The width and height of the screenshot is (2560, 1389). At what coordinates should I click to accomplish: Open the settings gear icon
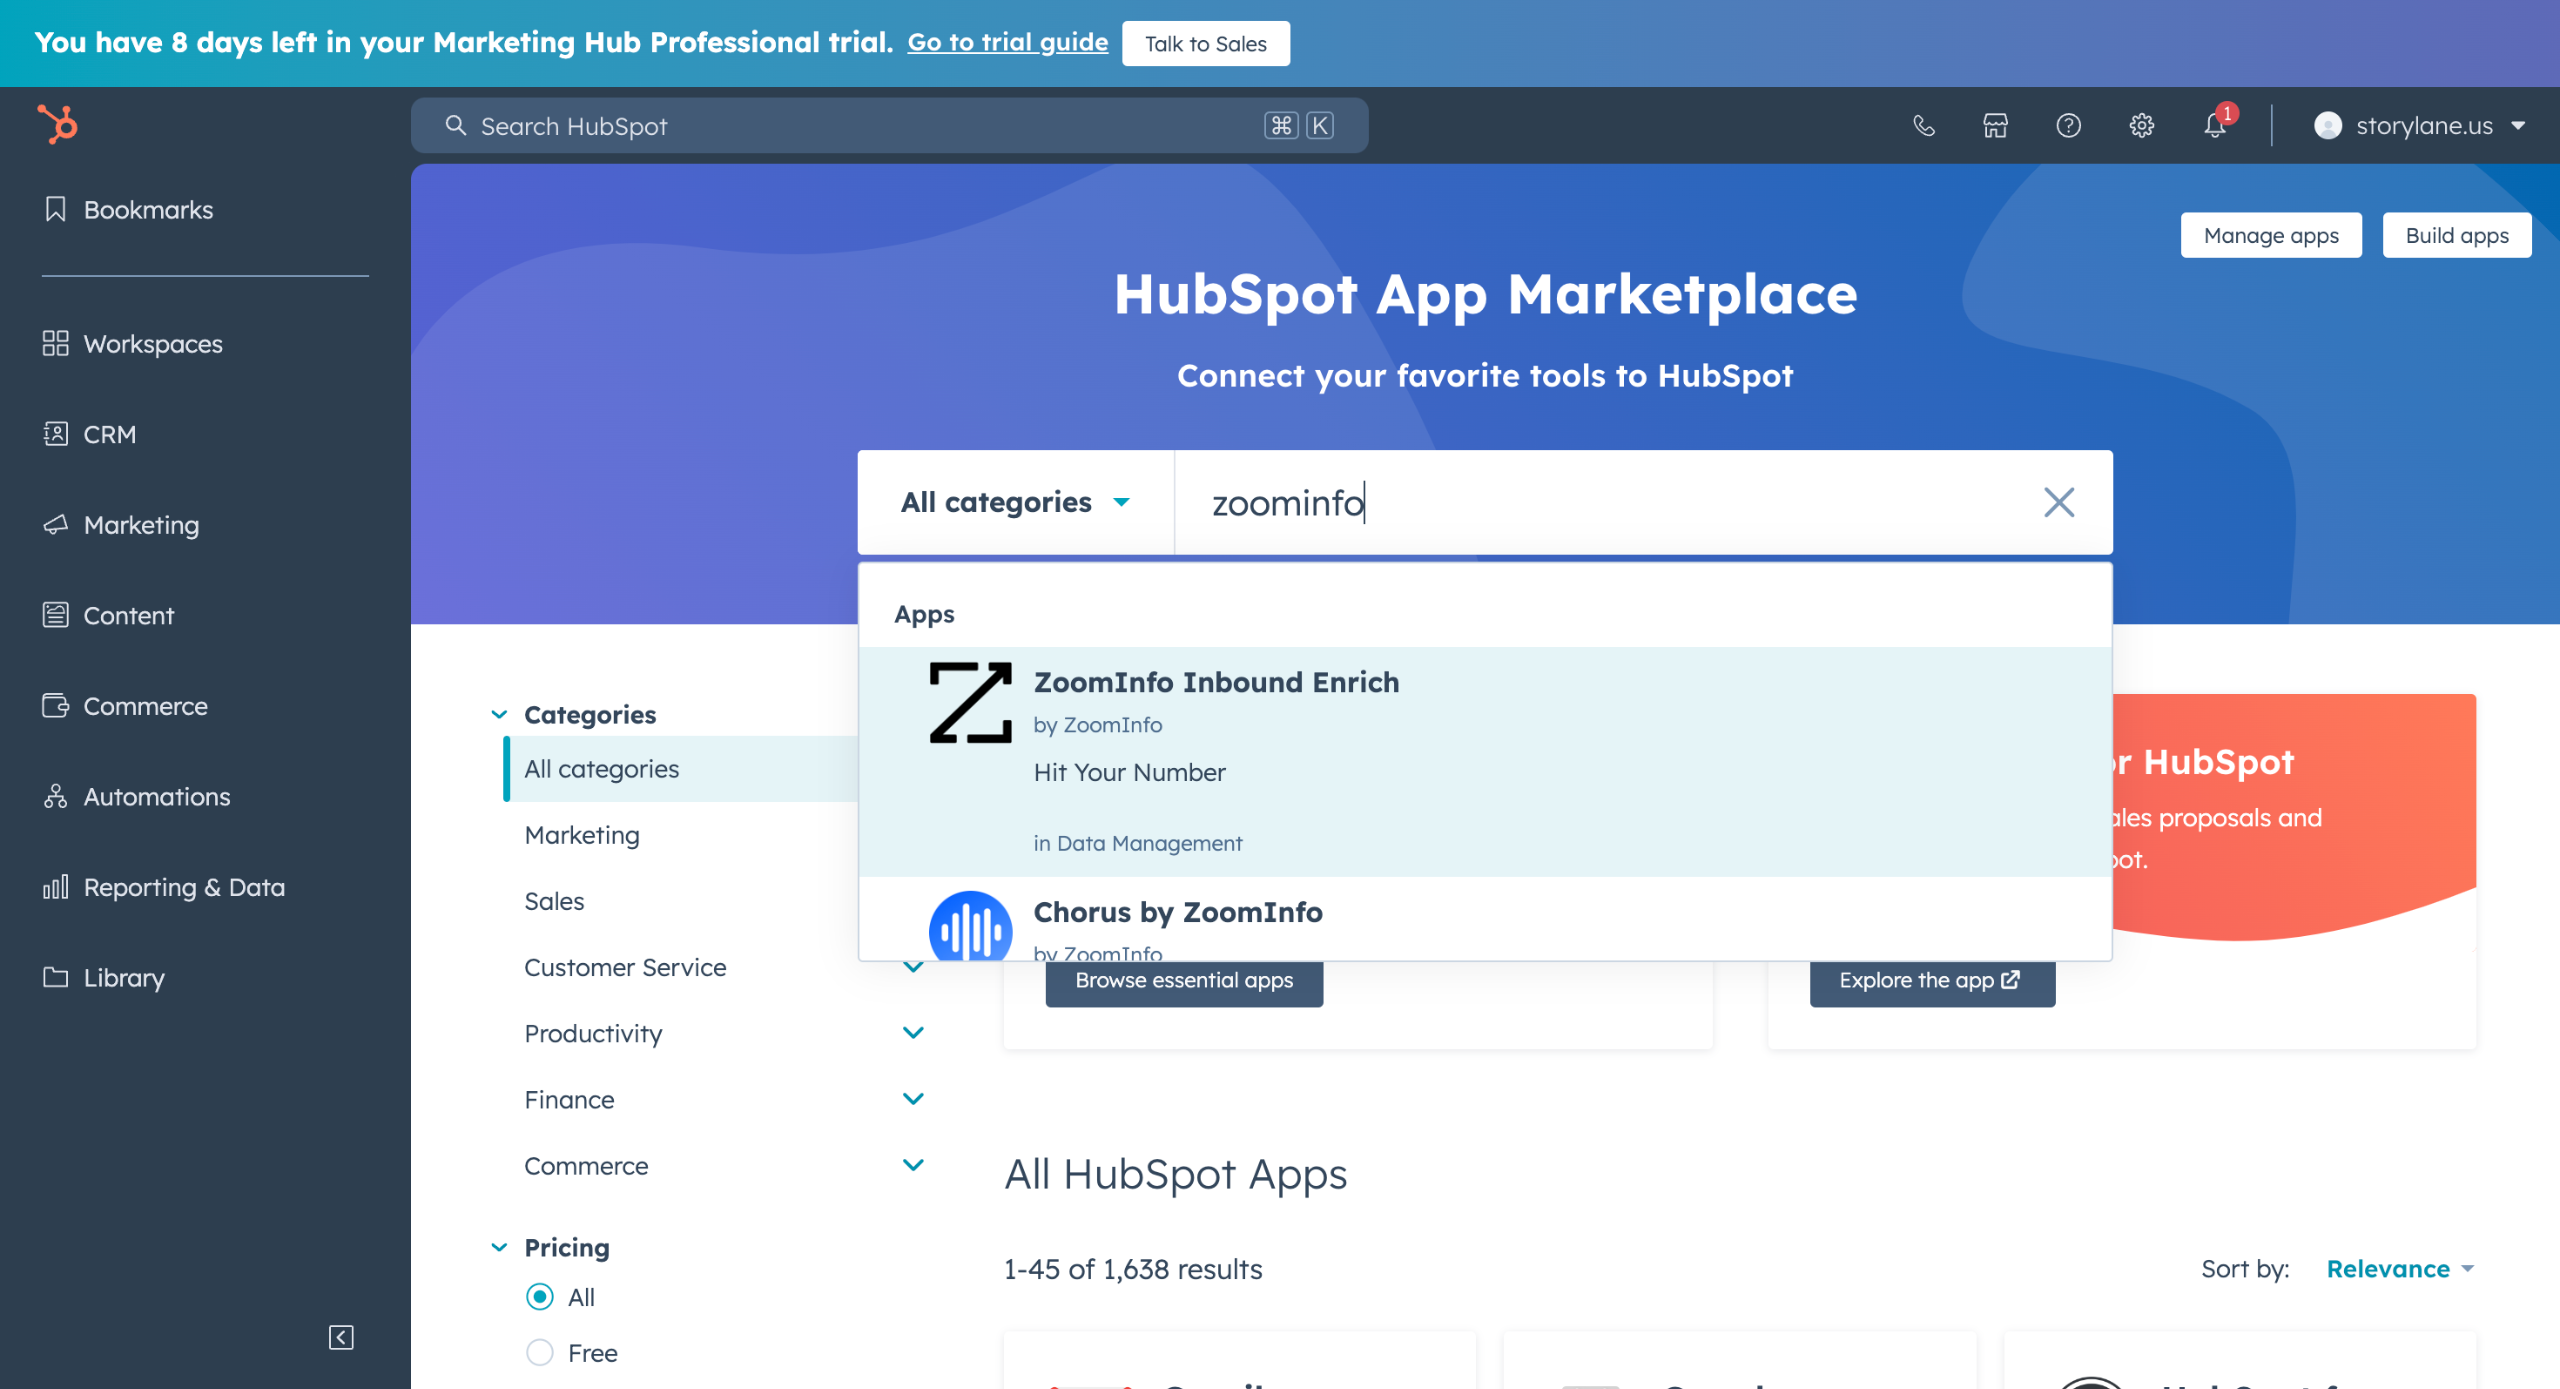tap(2141, 126)
